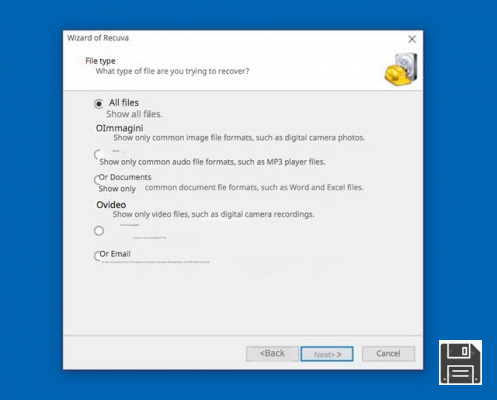Click the digital camera recordings description text
Image resolution: width=497 pixels, height=400 pixels.
[x=213, y=214]
